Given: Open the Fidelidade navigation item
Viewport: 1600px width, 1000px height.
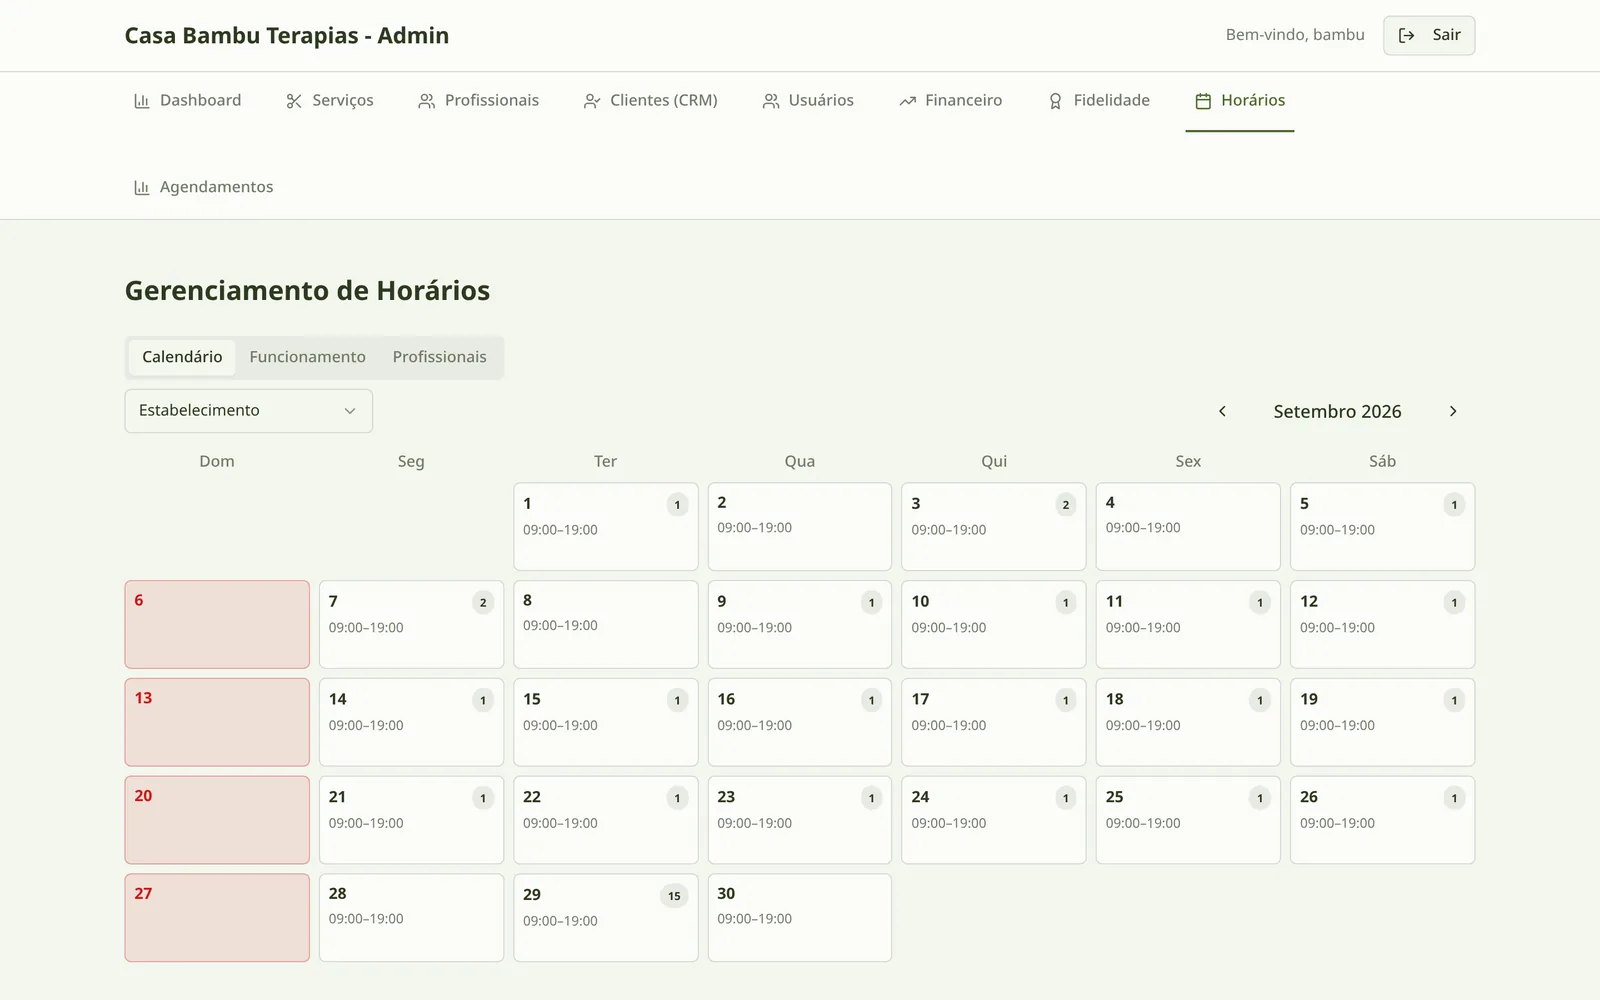Looking at the screenshot, I should coord(1098,101).
